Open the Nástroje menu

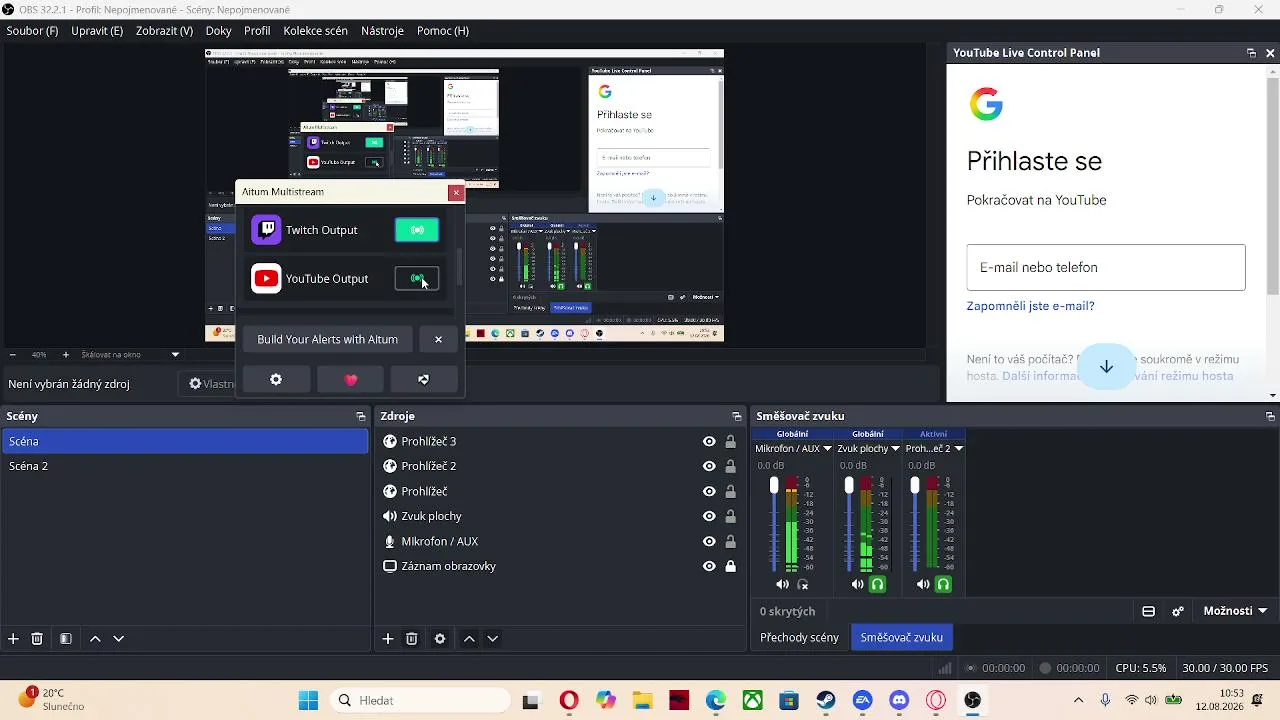click(x=383, y=31)
